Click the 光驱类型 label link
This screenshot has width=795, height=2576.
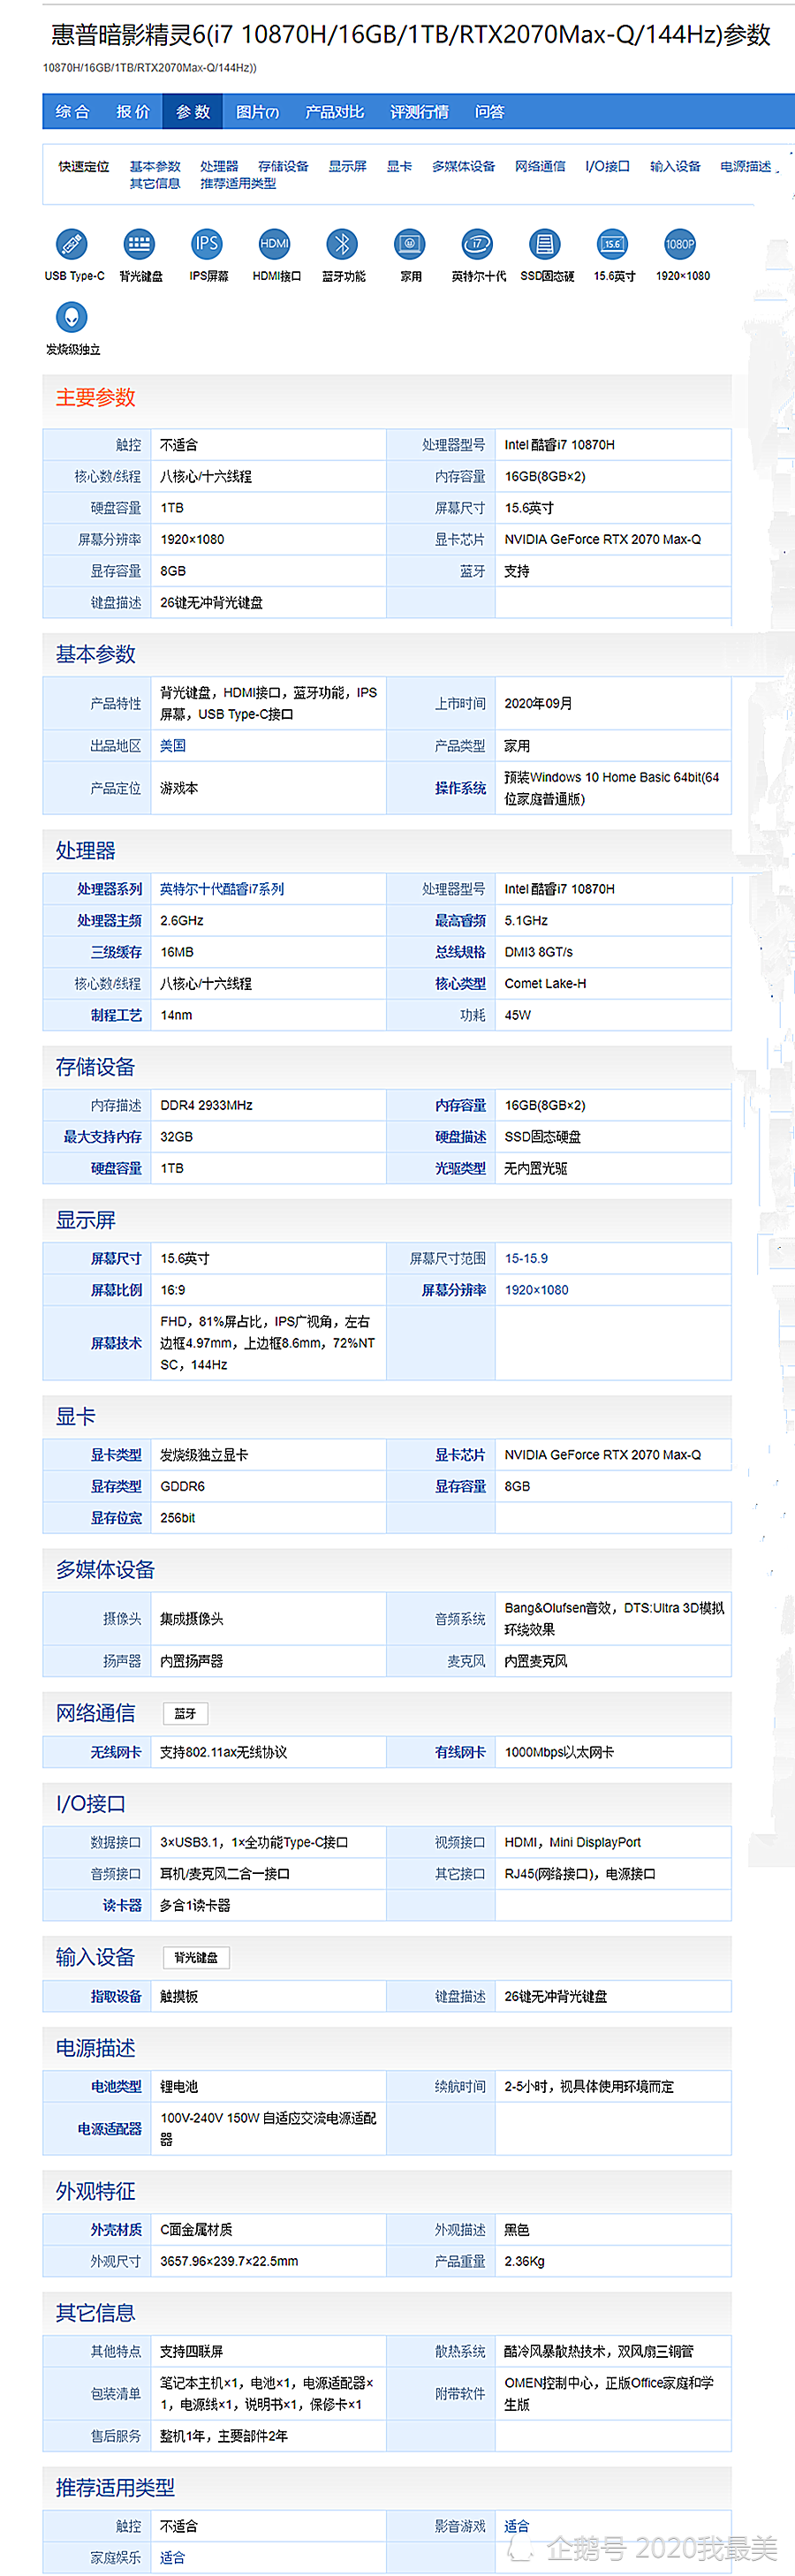coord(460,1168)
